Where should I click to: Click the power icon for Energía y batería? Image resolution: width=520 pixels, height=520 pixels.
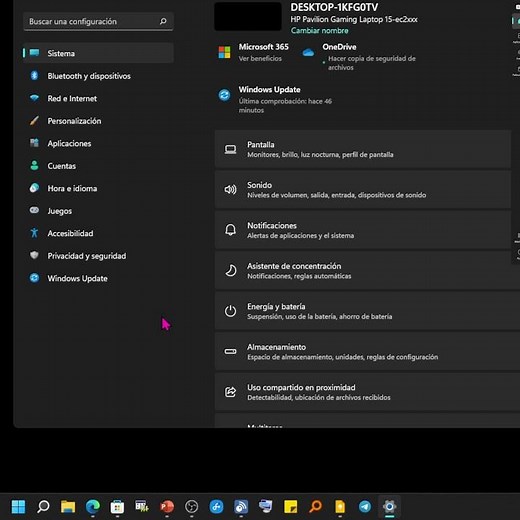click(x=230, y=311)
